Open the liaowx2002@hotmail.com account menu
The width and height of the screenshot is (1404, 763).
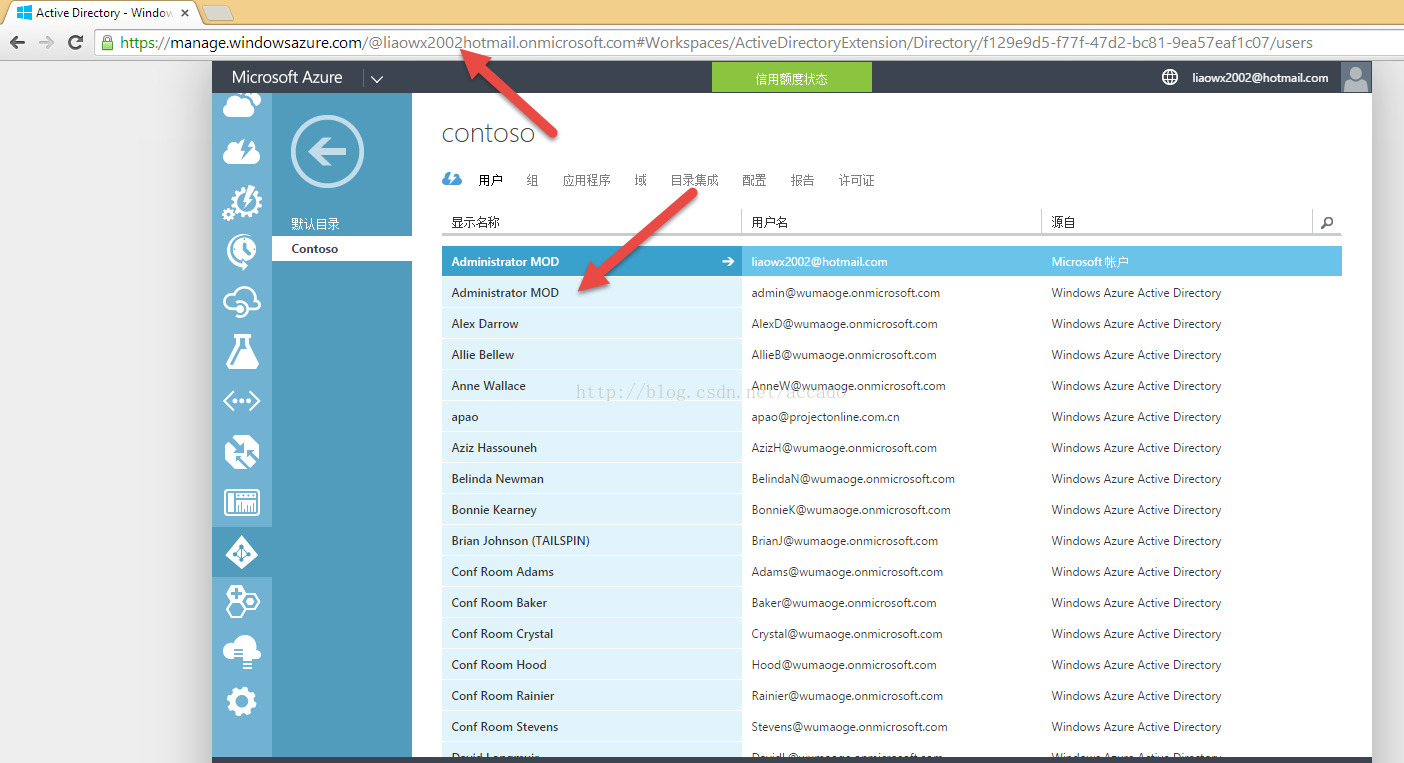[1260, 78]
